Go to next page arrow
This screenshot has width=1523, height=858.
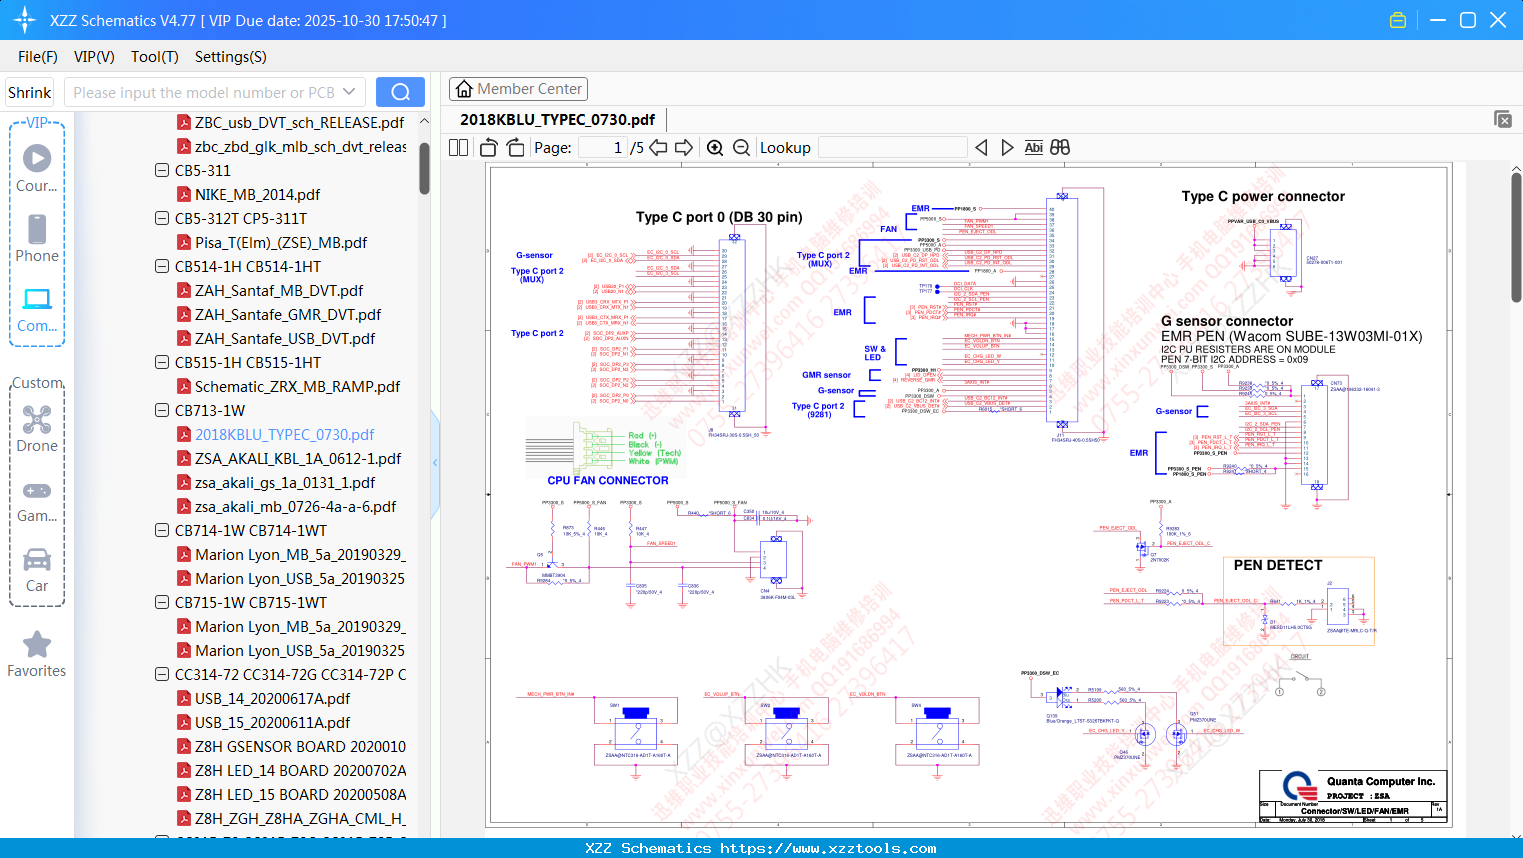click(x=684, y=148)
